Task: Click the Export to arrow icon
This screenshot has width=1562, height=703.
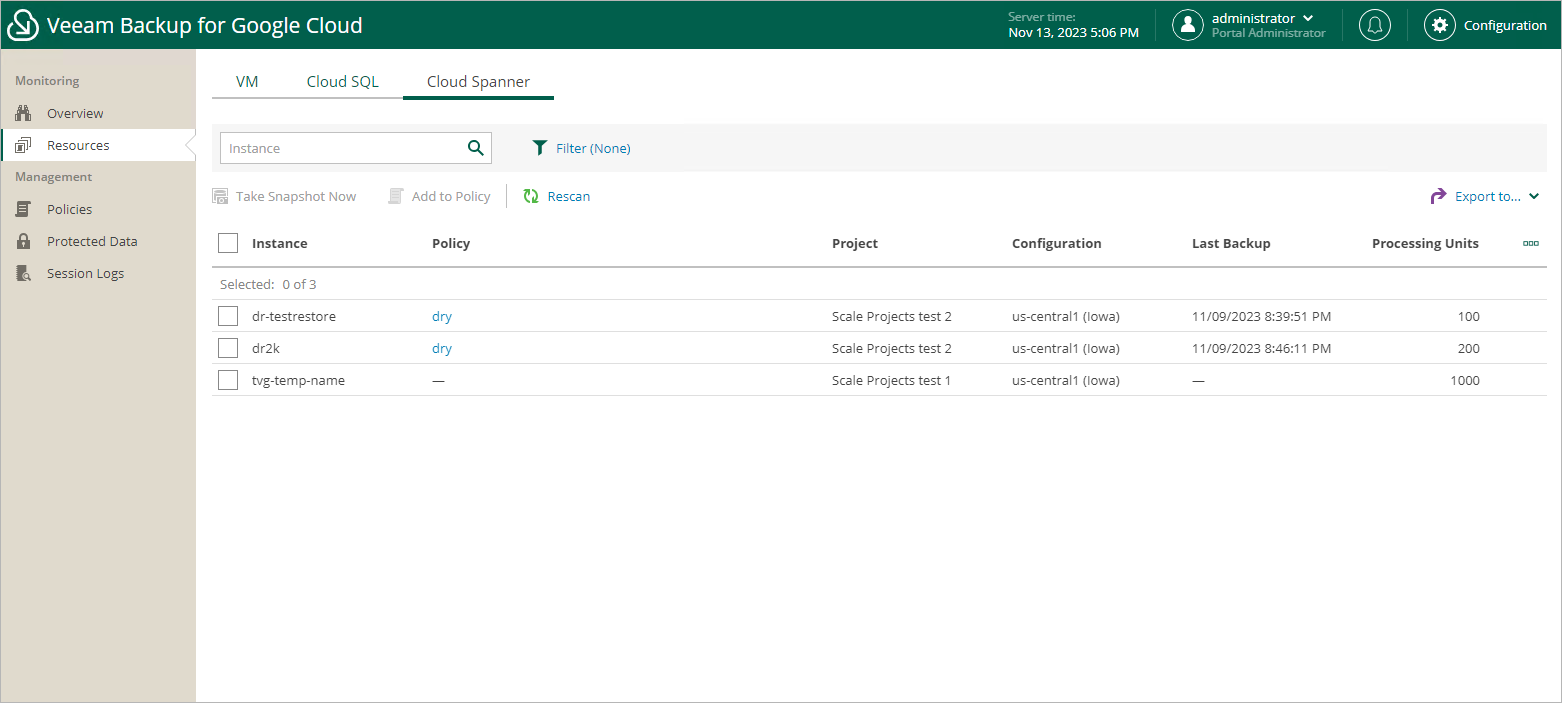Action: coord(1438,196)
